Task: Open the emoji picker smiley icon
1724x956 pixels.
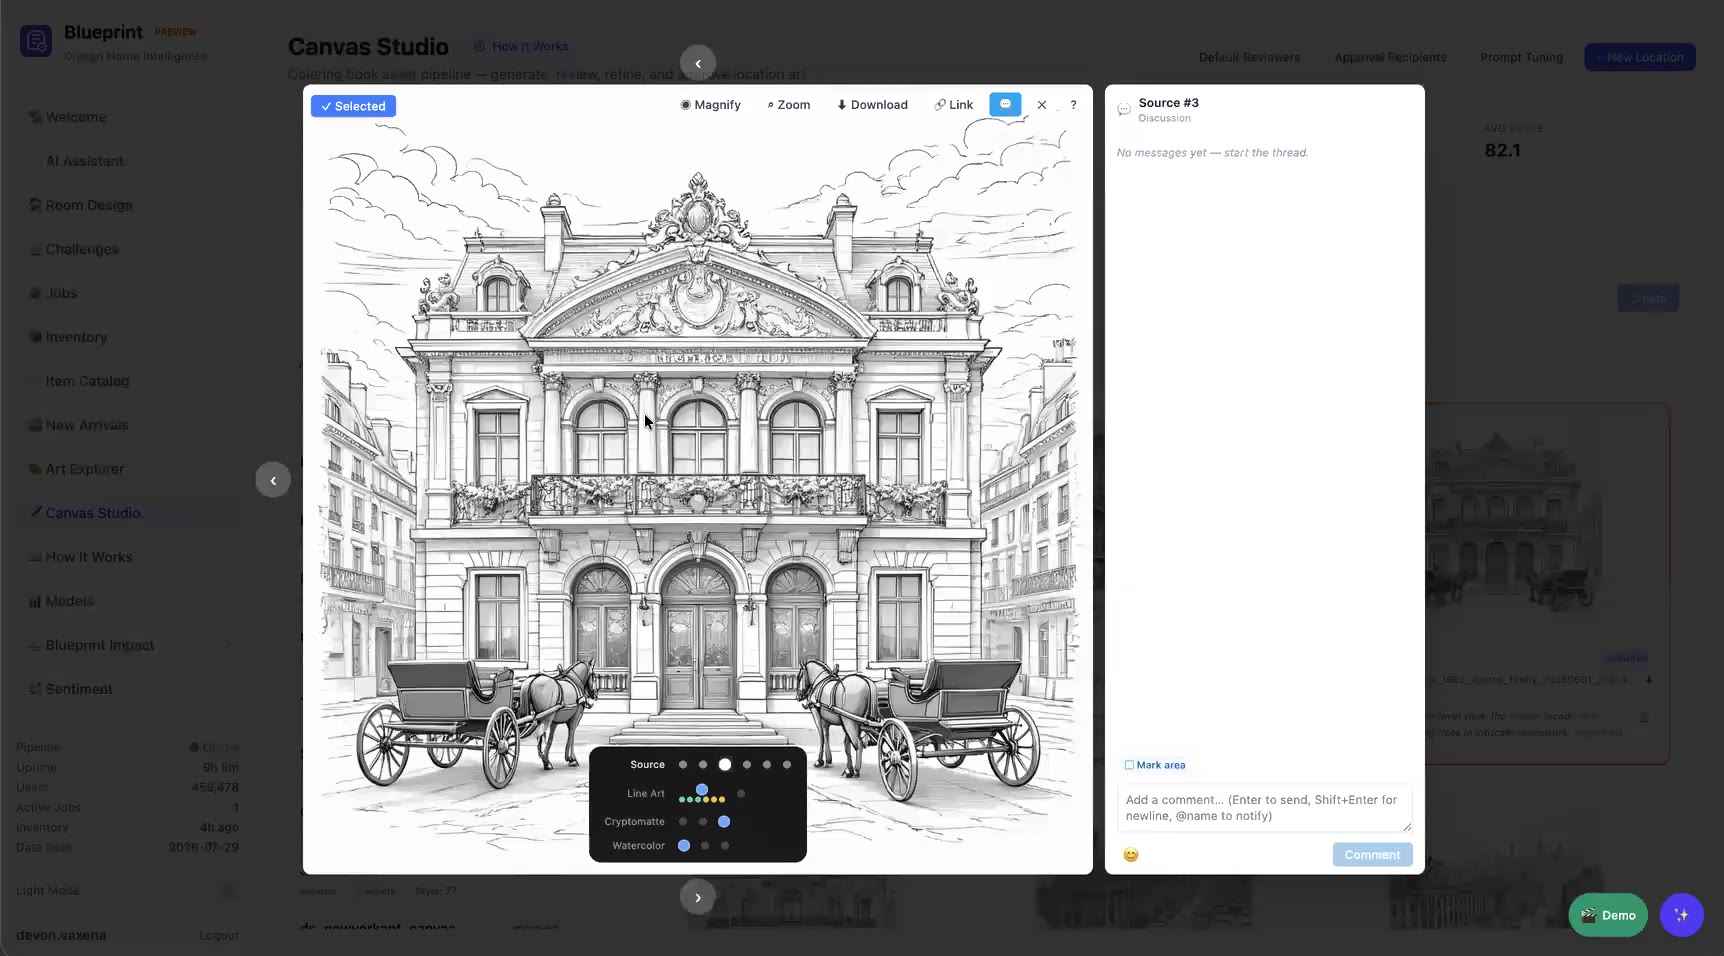Action: click(1131, 855)
